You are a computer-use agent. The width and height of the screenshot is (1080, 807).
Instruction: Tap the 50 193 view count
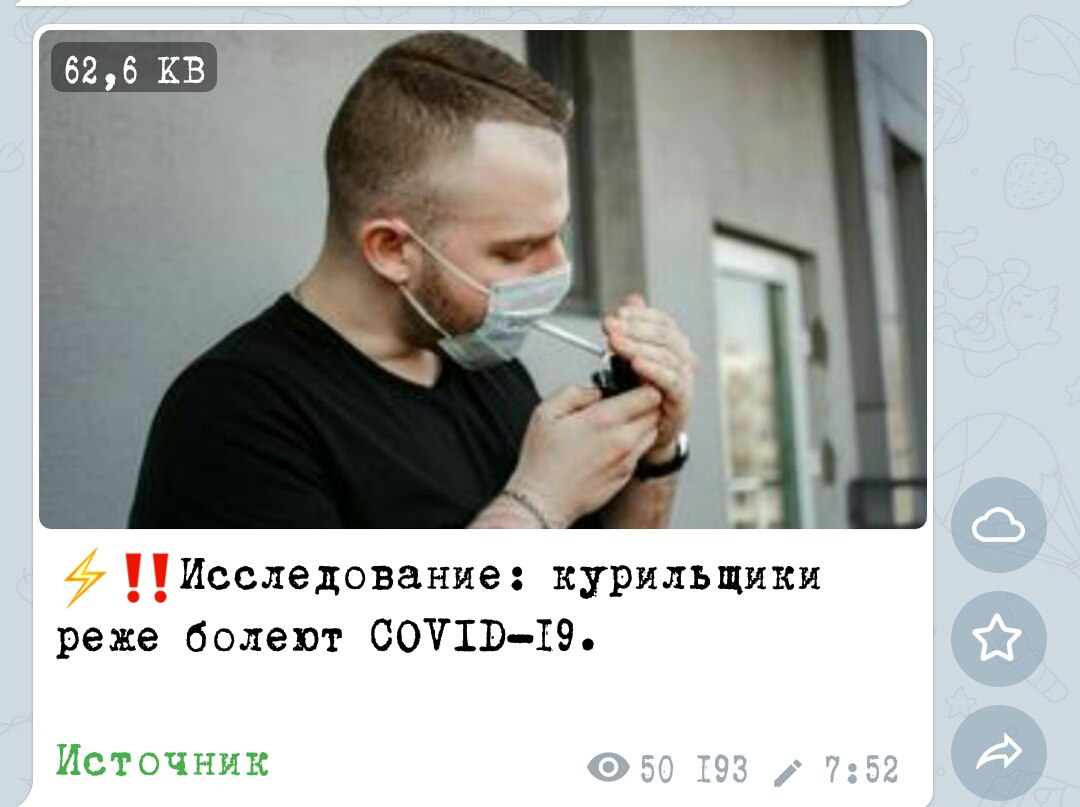click(694, 769)
